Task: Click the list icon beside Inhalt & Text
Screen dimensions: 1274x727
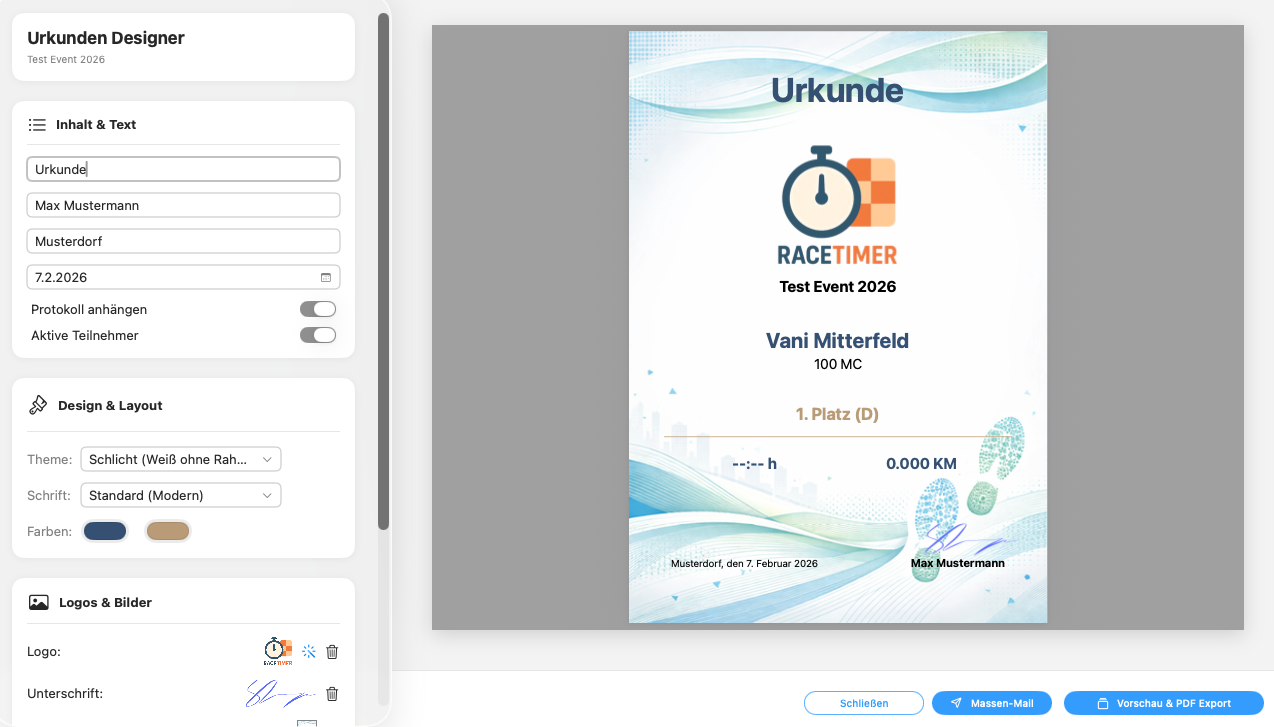Action: click(37, 125)
